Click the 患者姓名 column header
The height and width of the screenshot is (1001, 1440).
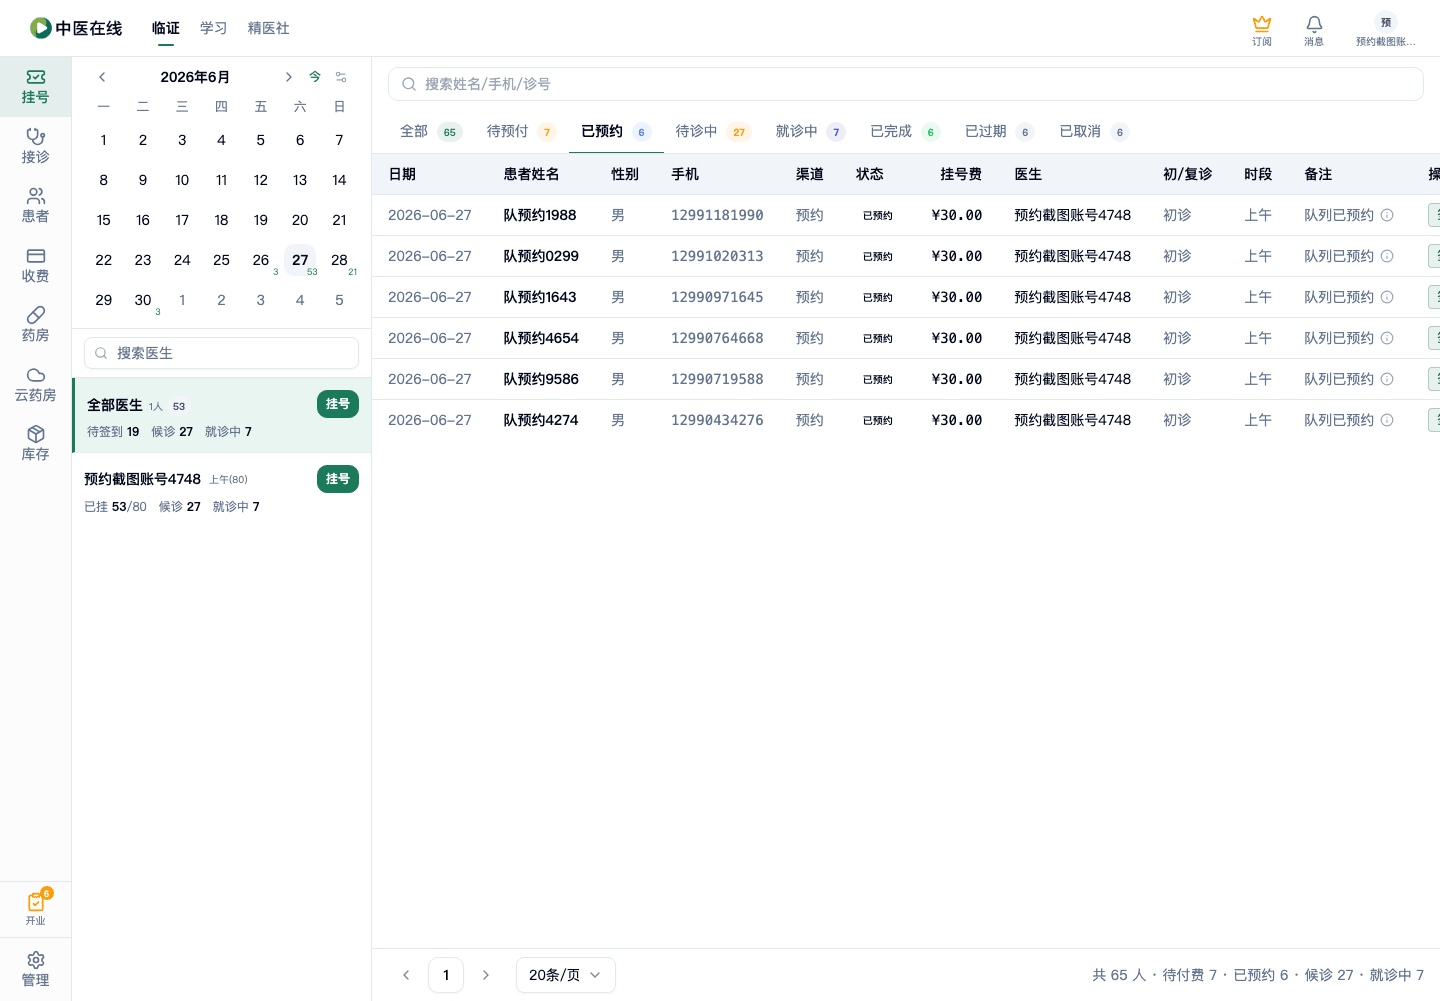[532, 174]
